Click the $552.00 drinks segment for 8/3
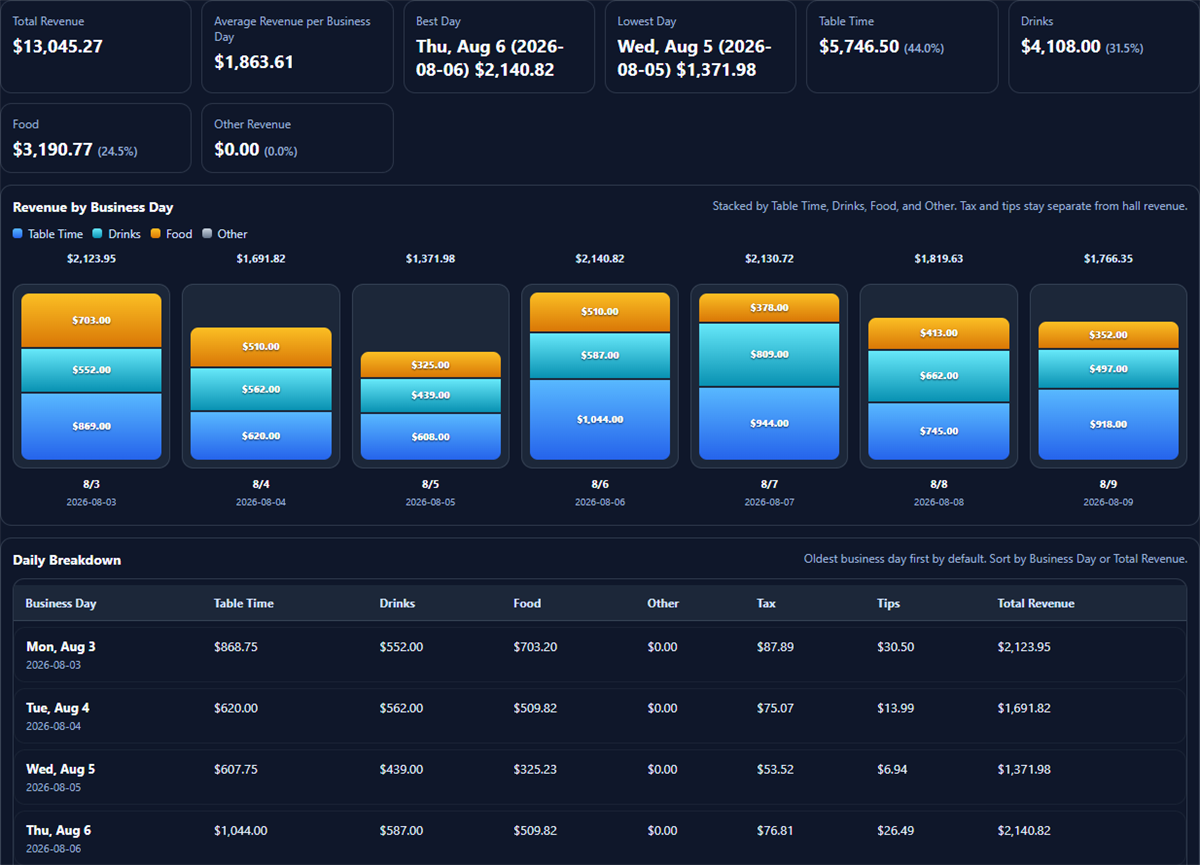 tap(91, 370)
